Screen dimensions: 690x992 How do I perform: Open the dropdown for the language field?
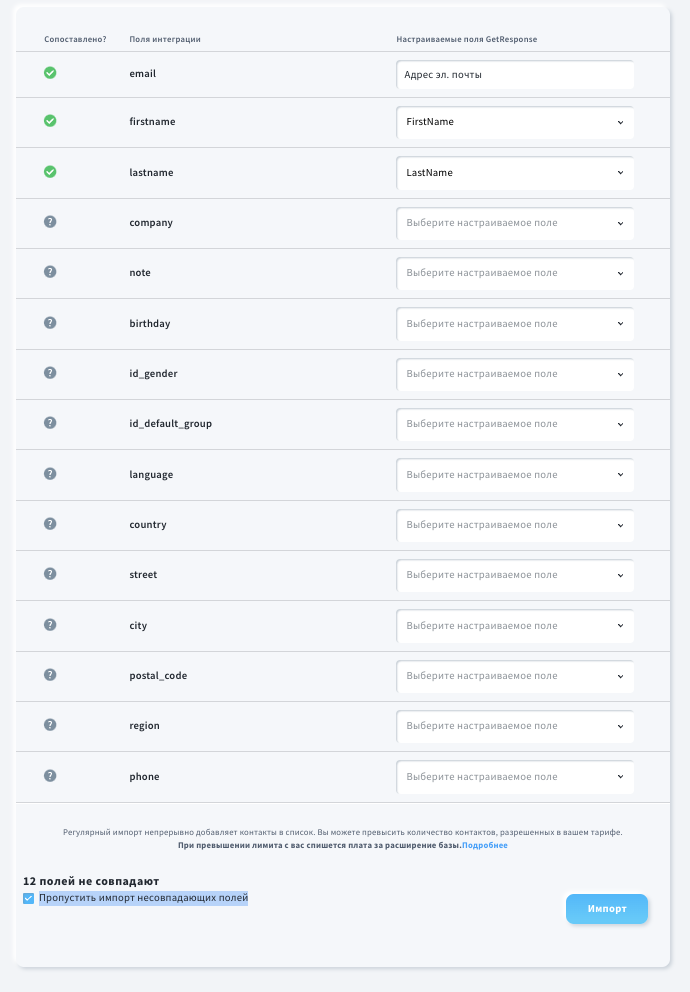pos(515,474)
